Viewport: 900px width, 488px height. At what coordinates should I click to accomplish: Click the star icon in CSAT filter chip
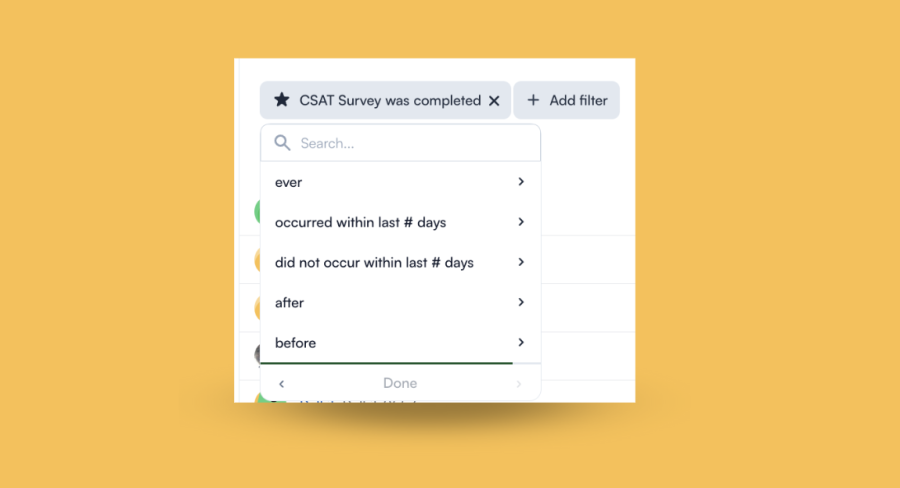pyautogui.click(x=281, y=100)
